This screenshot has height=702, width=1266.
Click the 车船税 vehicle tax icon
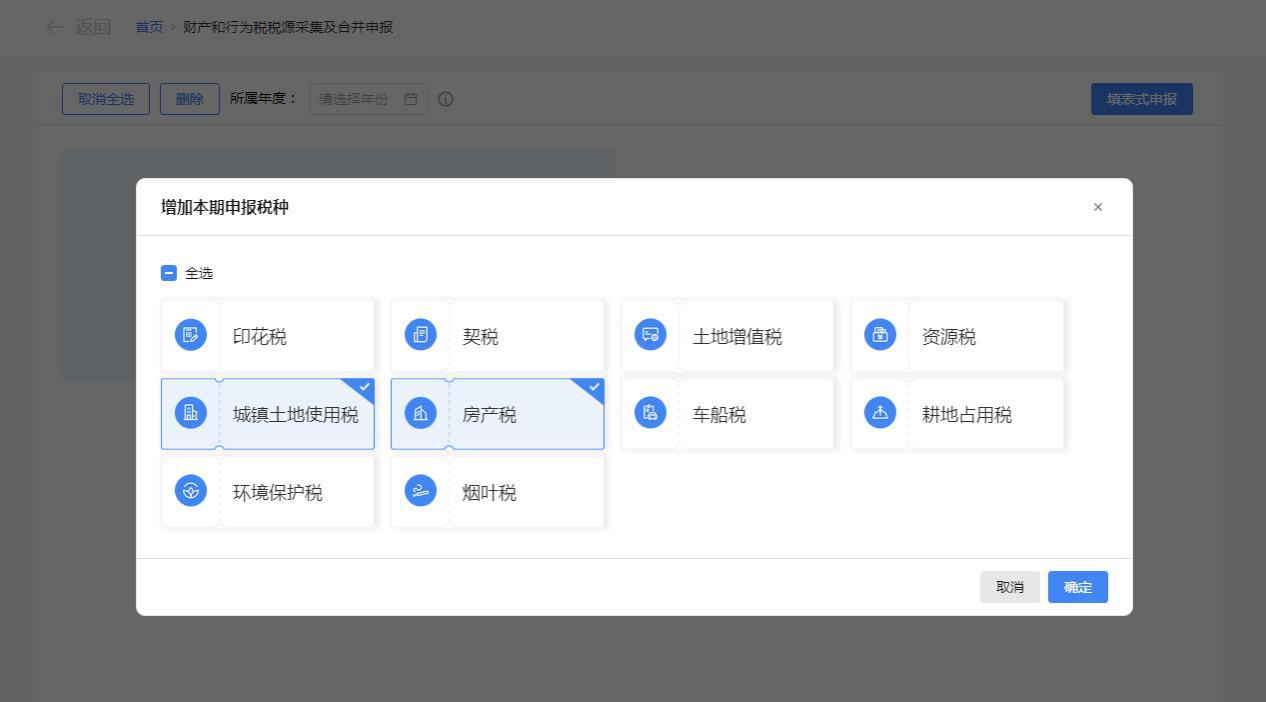(650, 413)
